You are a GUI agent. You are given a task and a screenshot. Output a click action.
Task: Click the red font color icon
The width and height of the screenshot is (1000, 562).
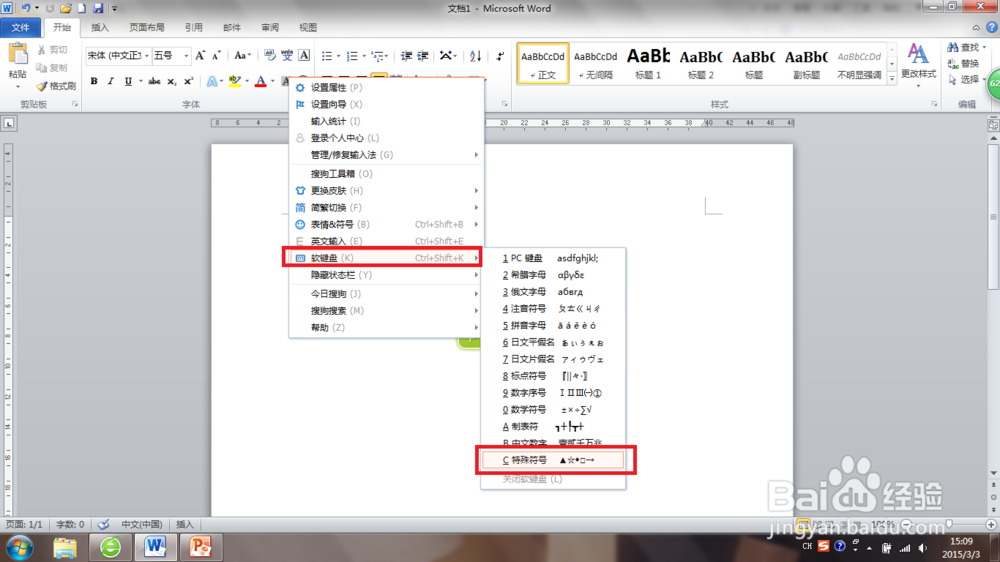260,81
